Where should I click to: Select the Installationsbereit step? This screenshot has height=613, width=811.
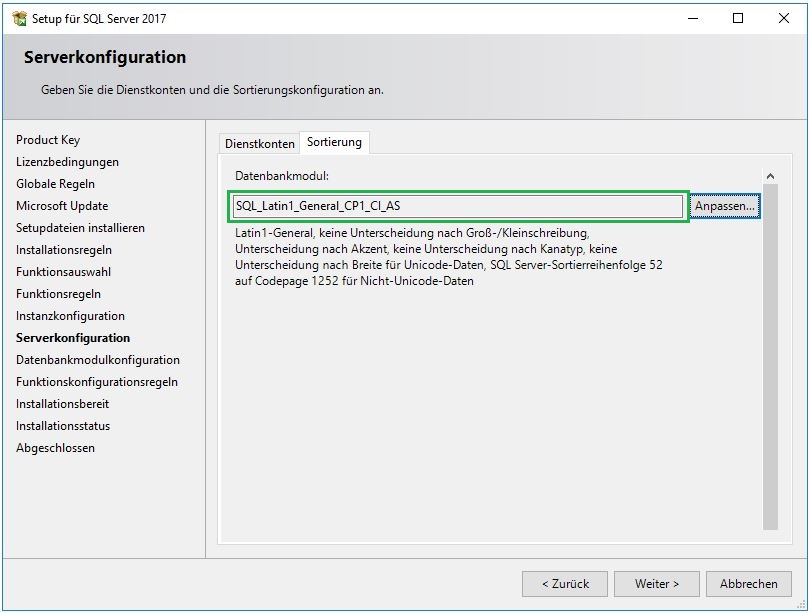pyautogui.click(x=61, y=404)
